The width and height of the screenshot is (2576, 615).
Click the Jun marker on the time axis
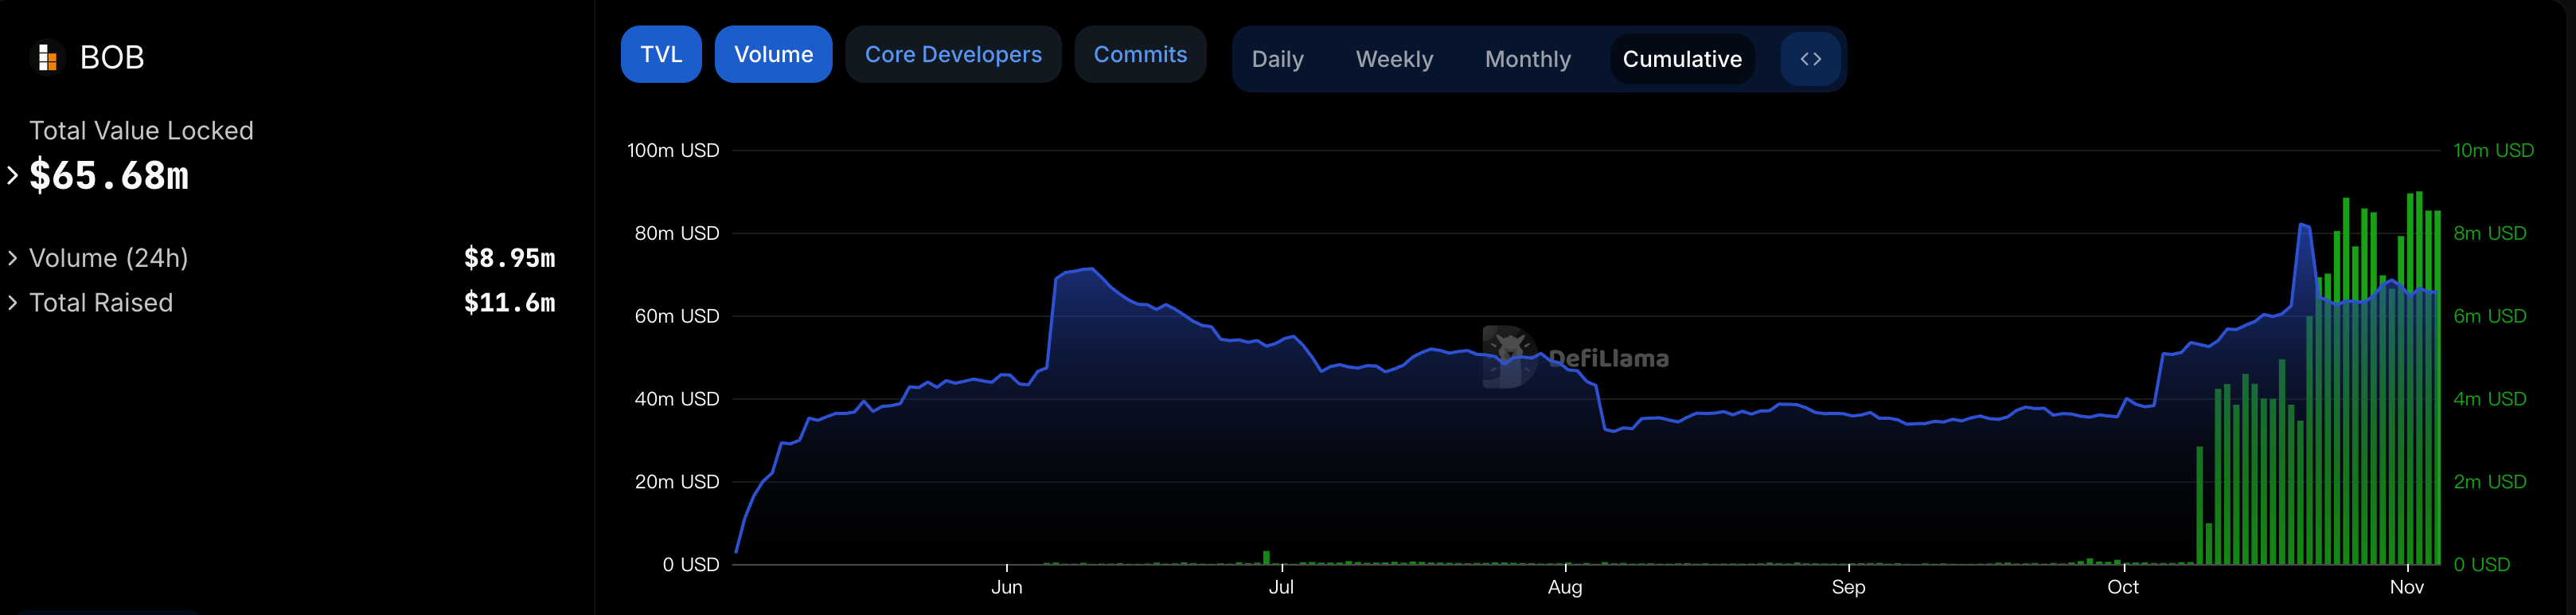coord(1006,587)
